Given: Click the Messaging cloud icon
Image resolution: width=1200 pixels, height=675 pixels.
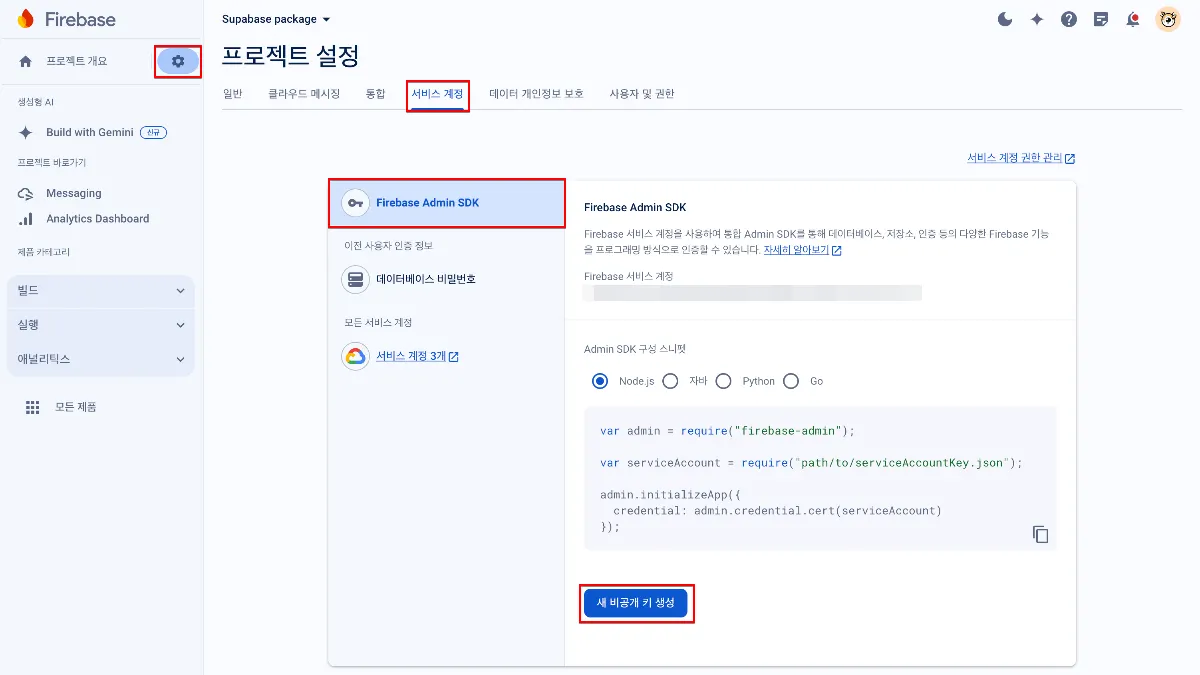Looking at the screenshot, I should pos(26,193).
